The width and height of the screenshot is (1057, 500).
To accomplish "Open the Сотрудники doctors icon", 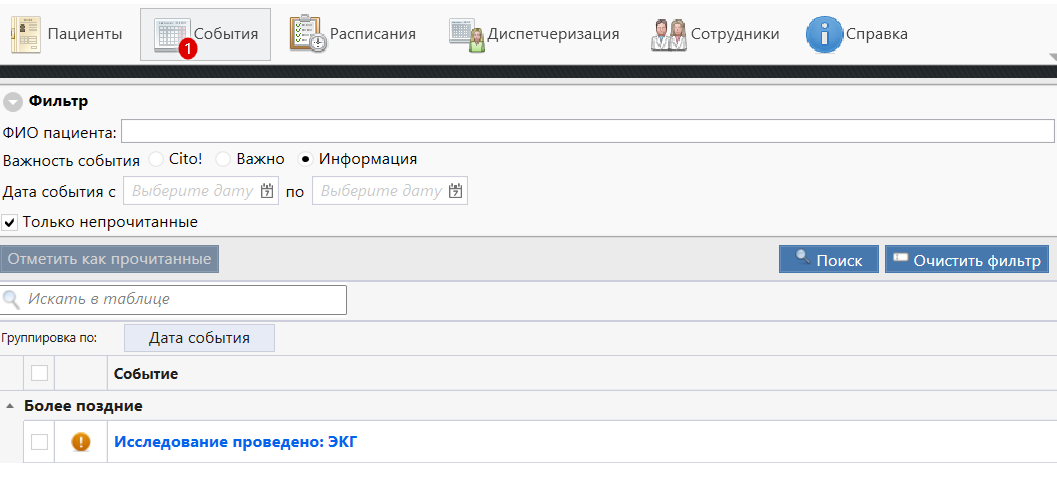I will click(668, 34).
